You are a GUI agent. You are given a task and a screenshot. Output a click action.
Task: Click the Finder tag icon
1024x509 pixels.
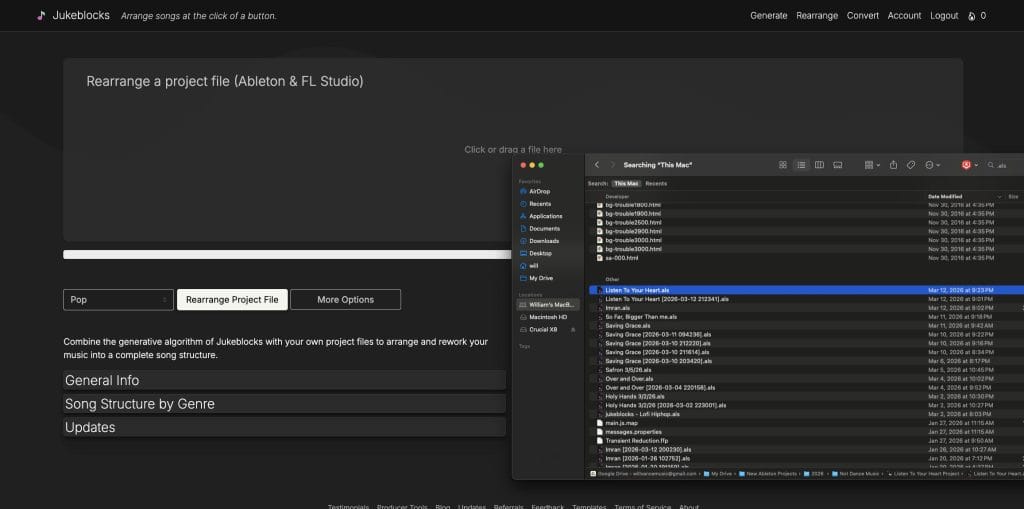(911, 165)
